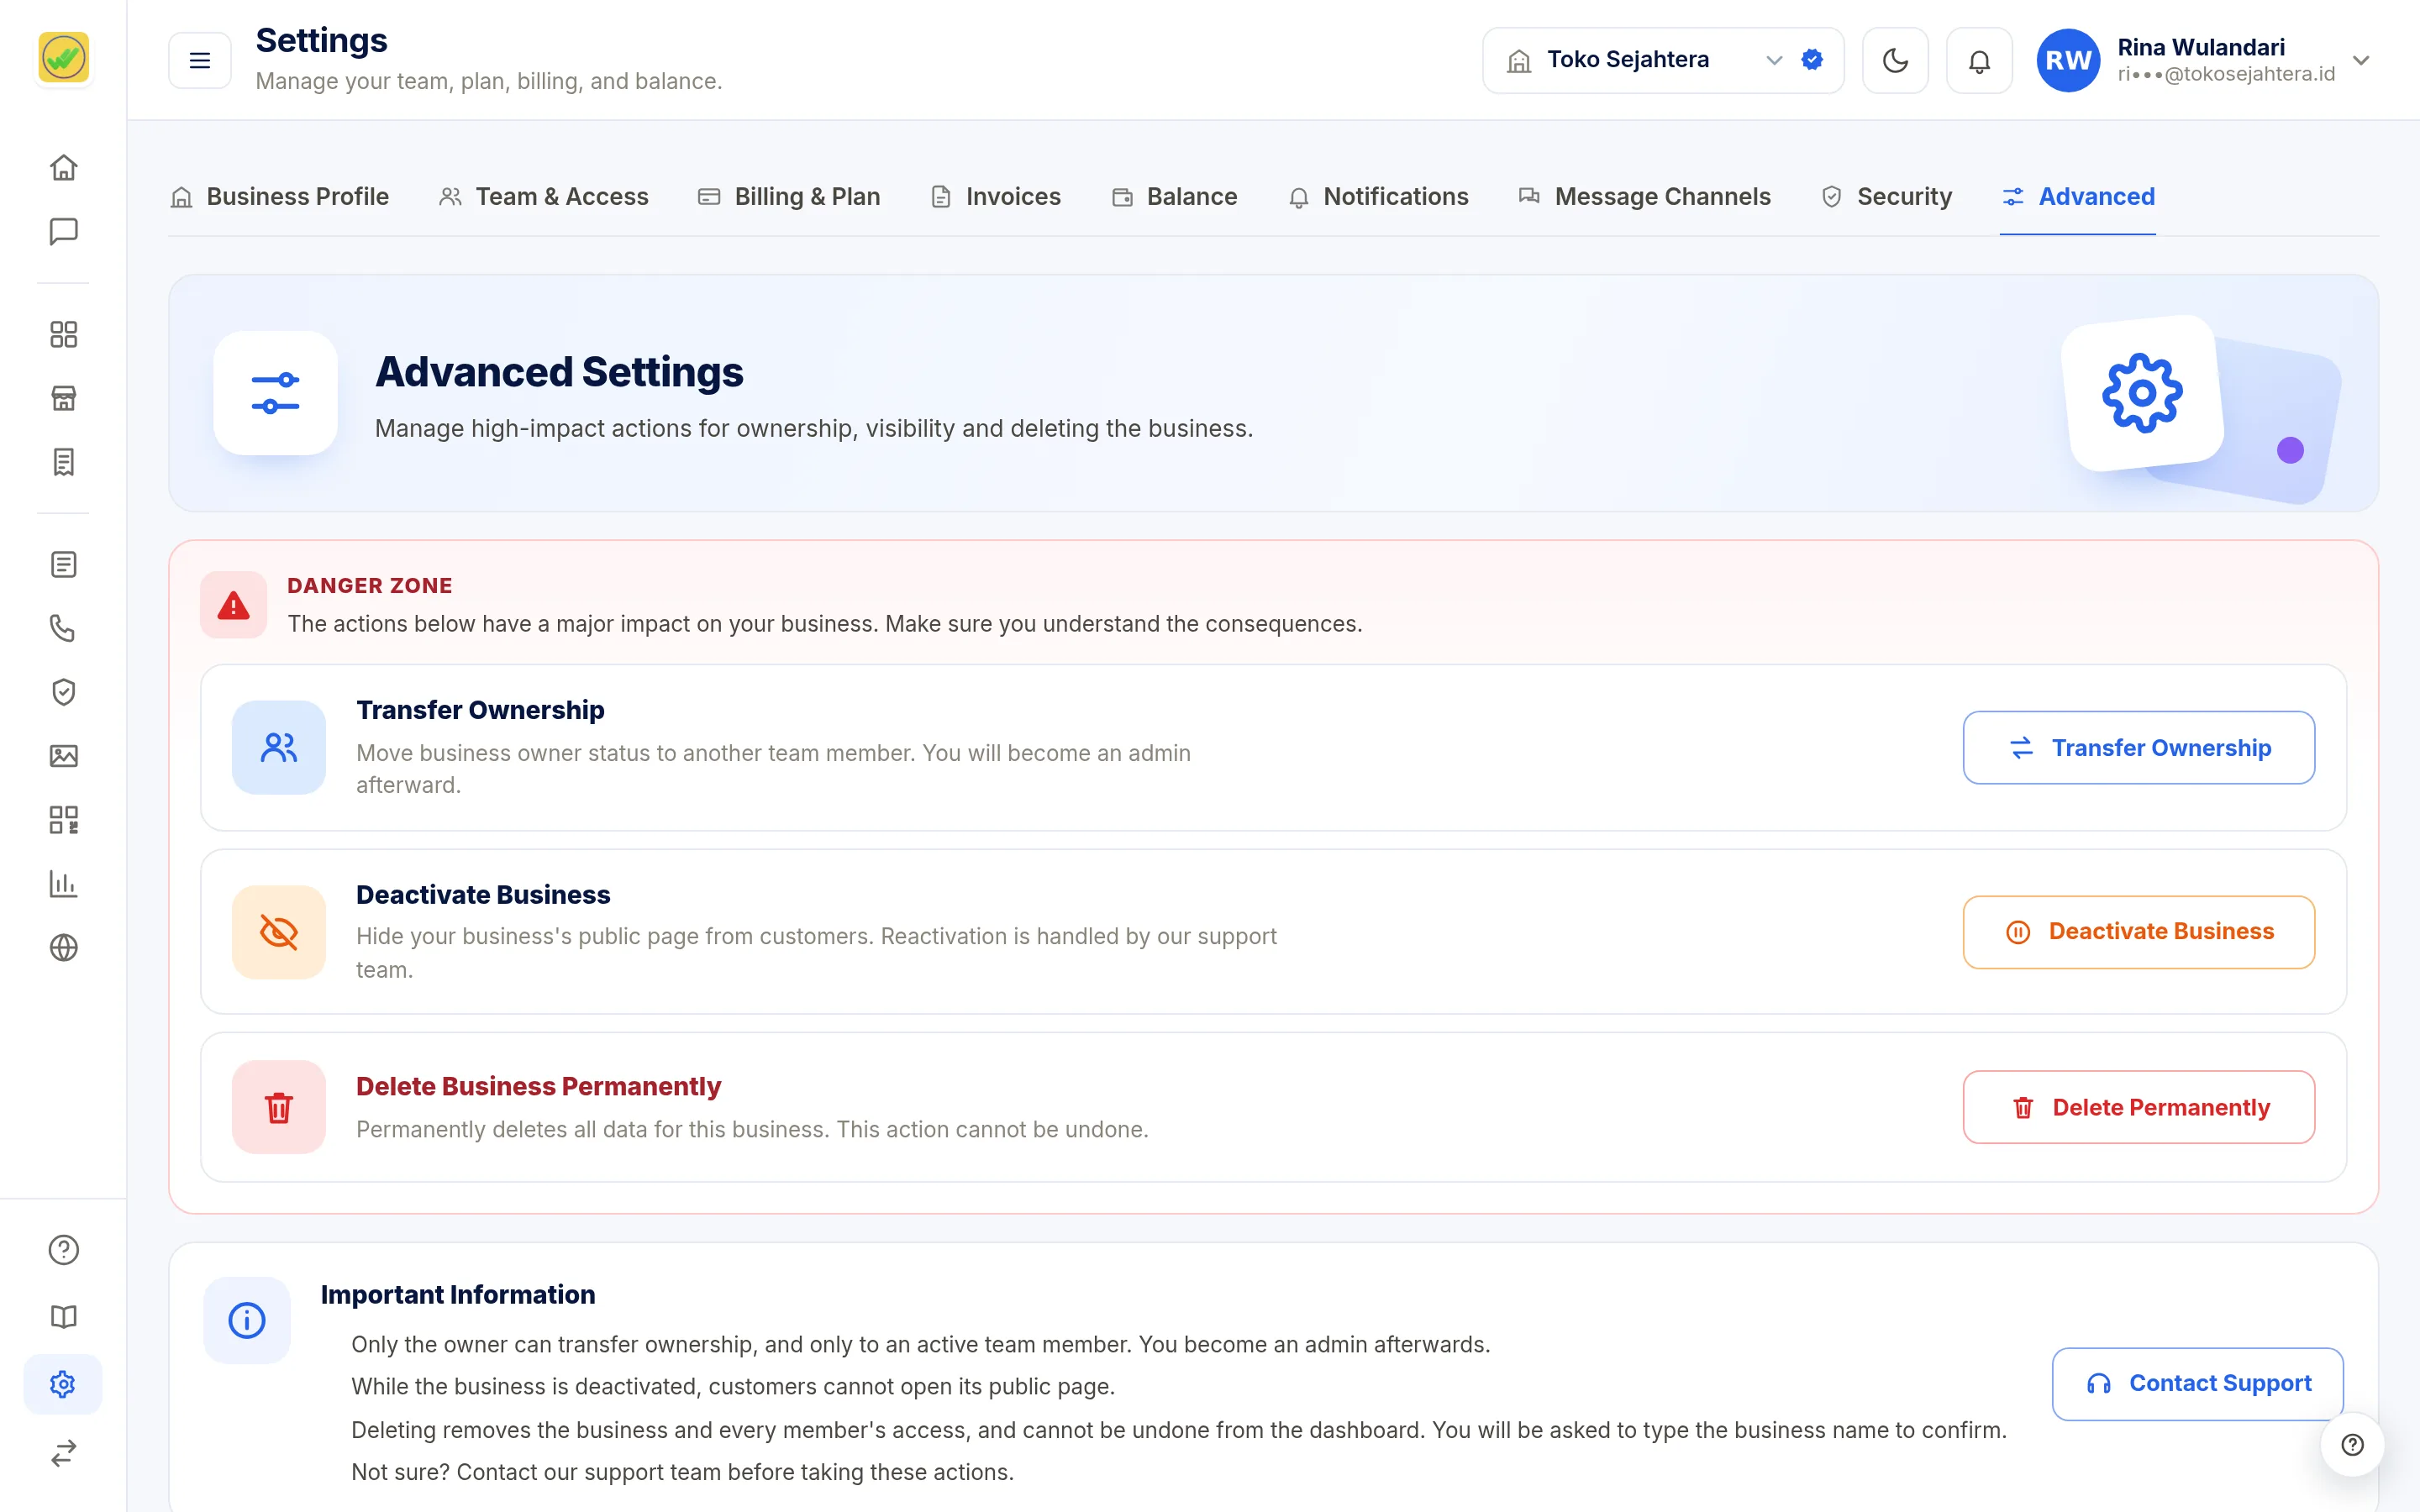This screenshot has width=2420, height=1512.
Task: Open the chat messages sidebar icon
Action: tap(63, 231)
